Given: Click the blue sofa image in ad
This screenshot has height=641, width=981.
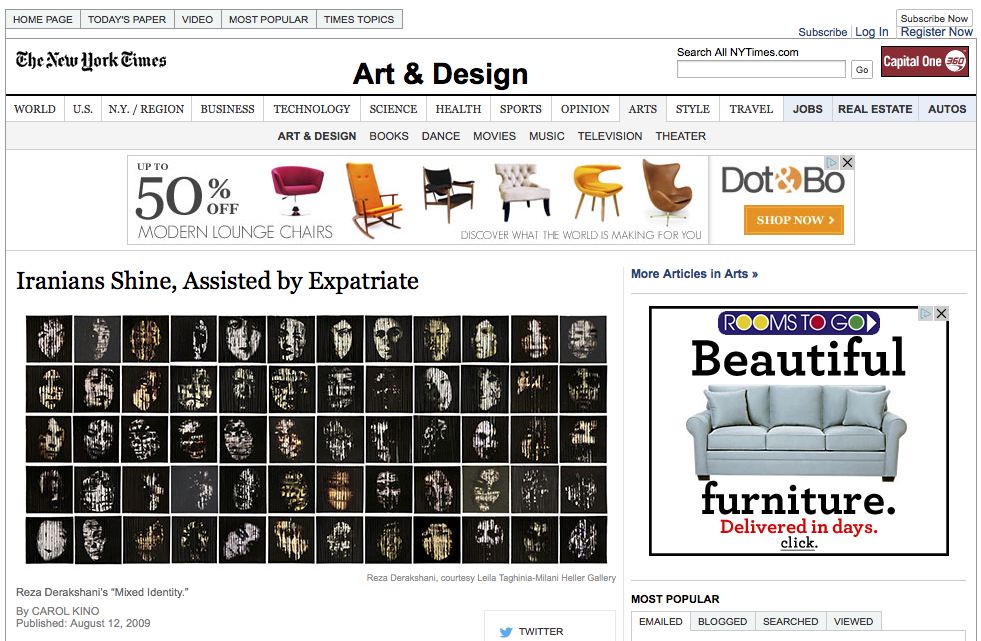Looking at the screenshot, I should click(796, 432).
